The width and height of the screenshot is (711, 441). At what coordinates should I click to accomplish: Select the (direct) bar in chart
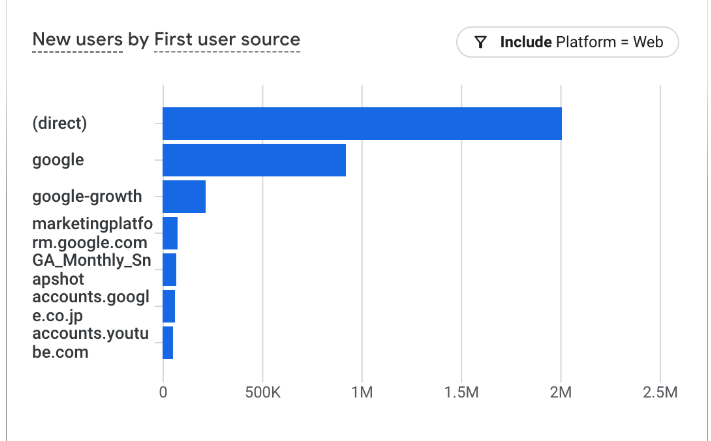click(361, 124)
